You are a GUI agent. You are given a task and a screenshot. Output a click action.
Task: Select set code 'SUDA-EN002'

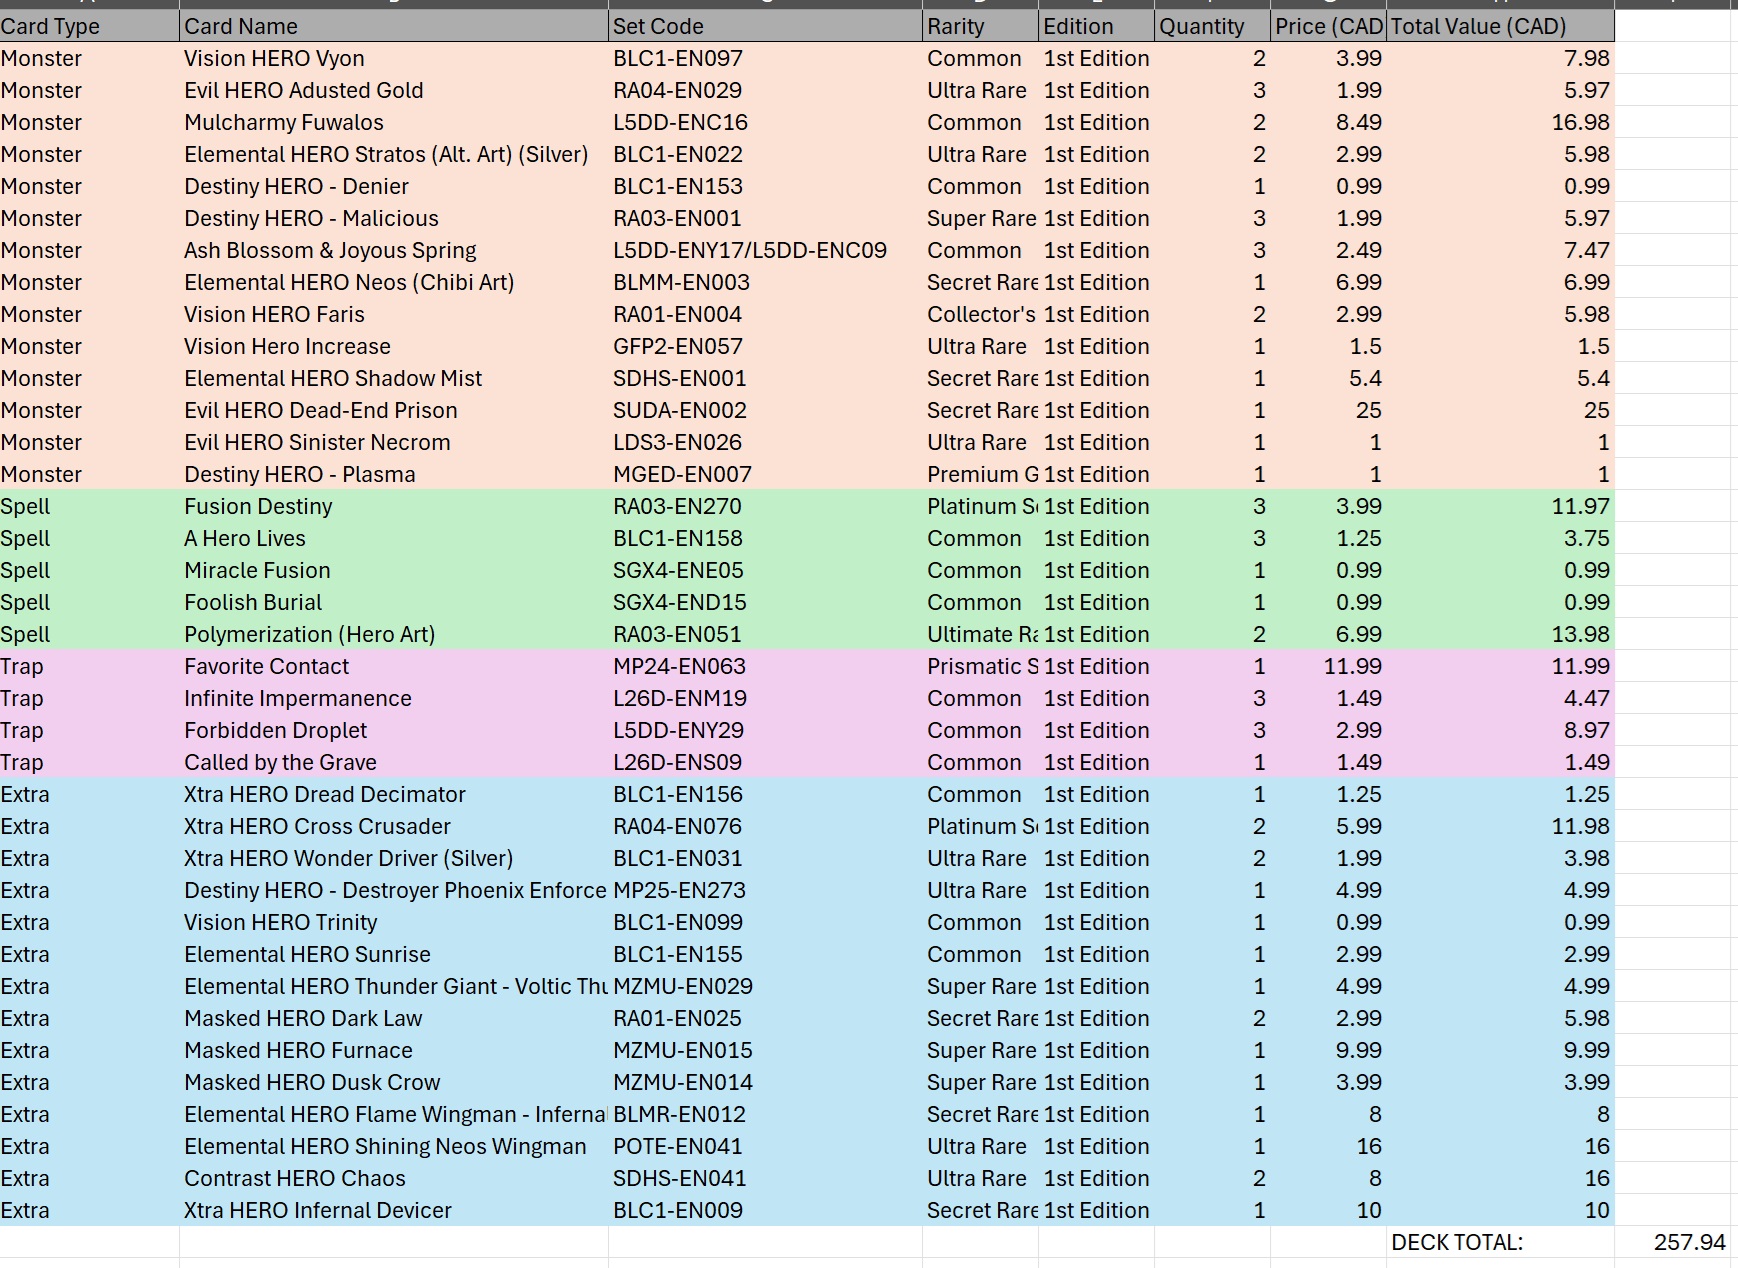coord(765,410)
